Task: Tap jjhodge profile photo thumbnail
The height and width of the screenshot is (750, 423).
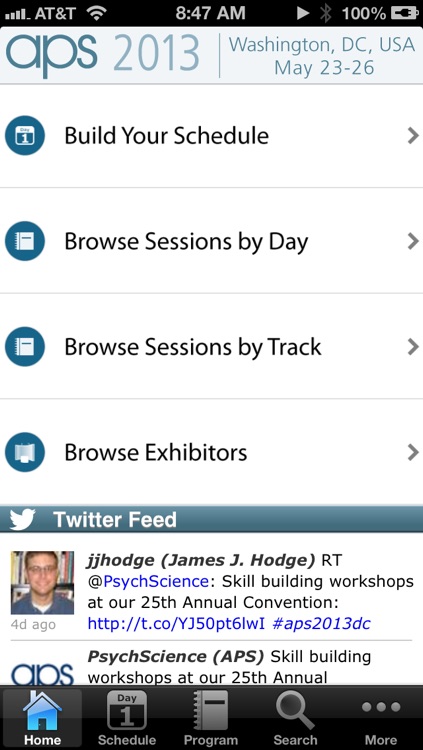Action: point(43,583)
